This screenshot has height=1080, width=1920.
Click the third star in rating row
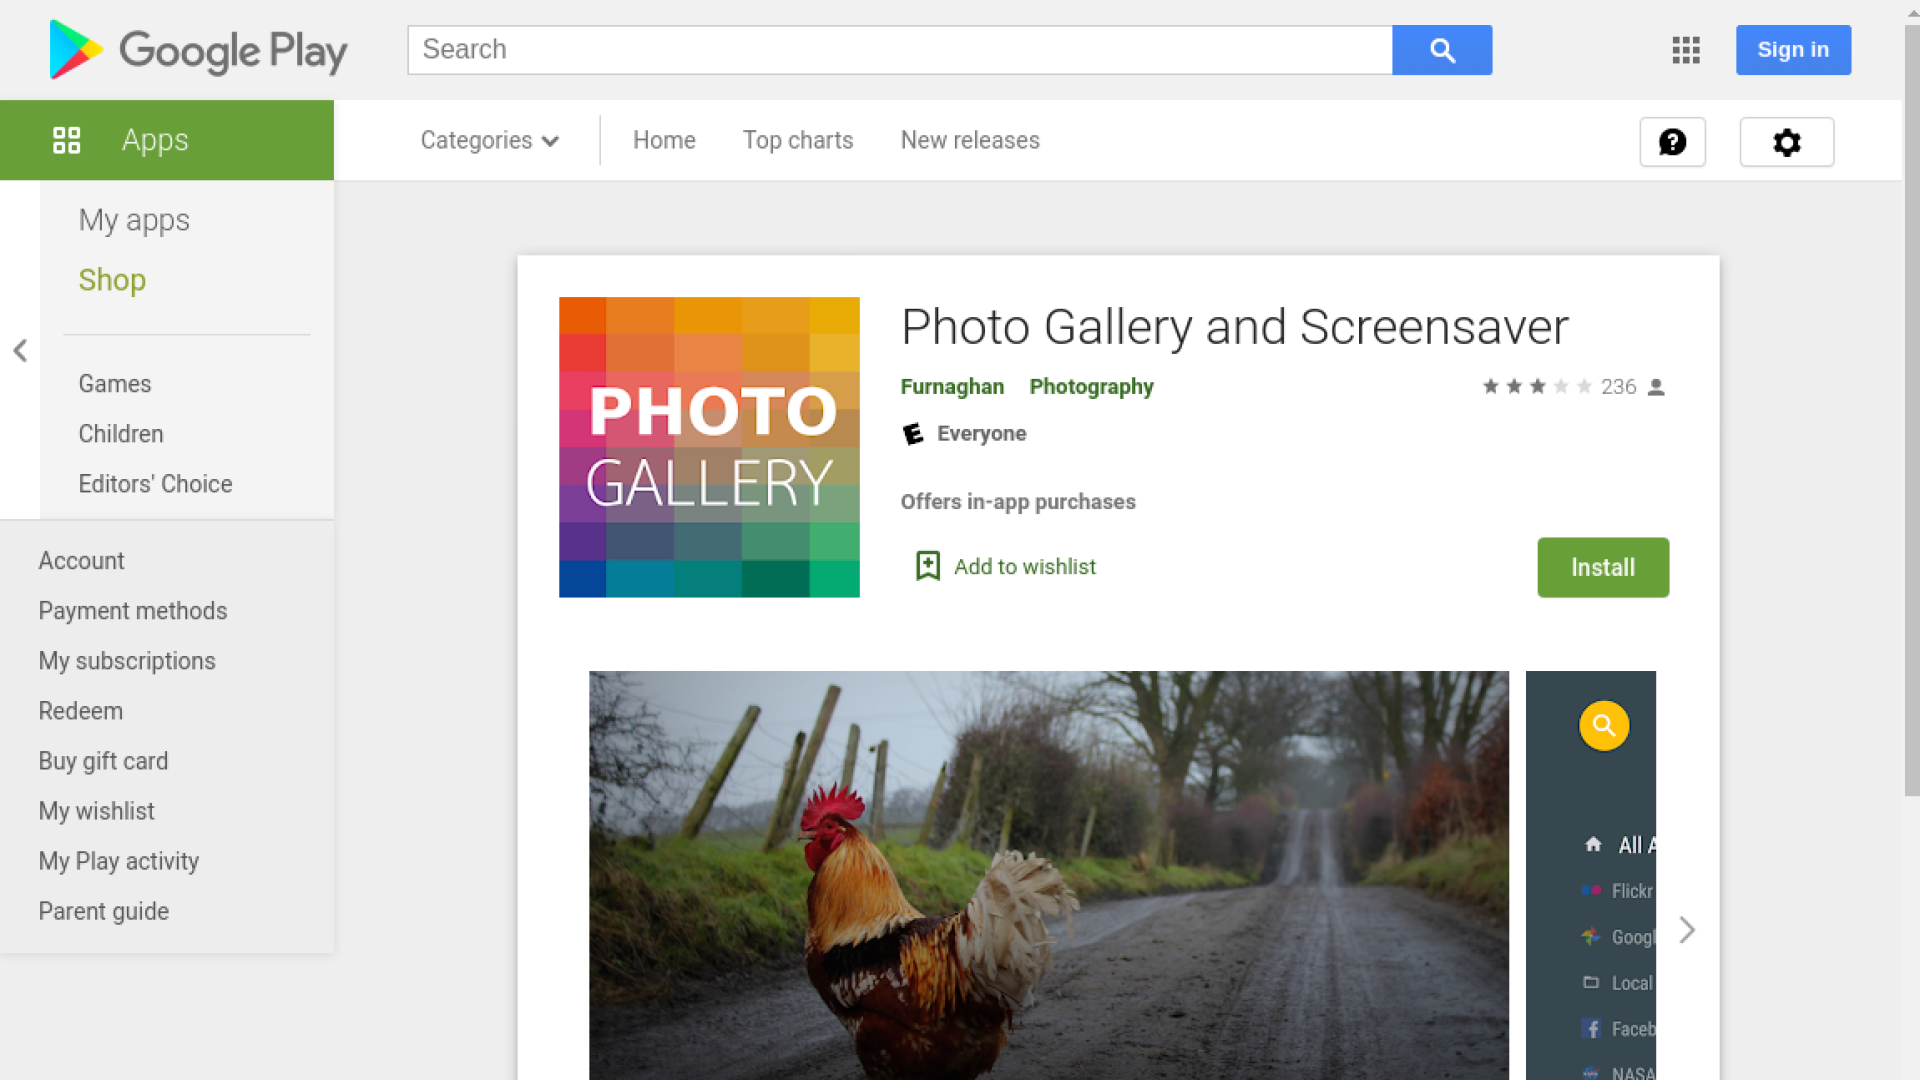click(1536, 386)
